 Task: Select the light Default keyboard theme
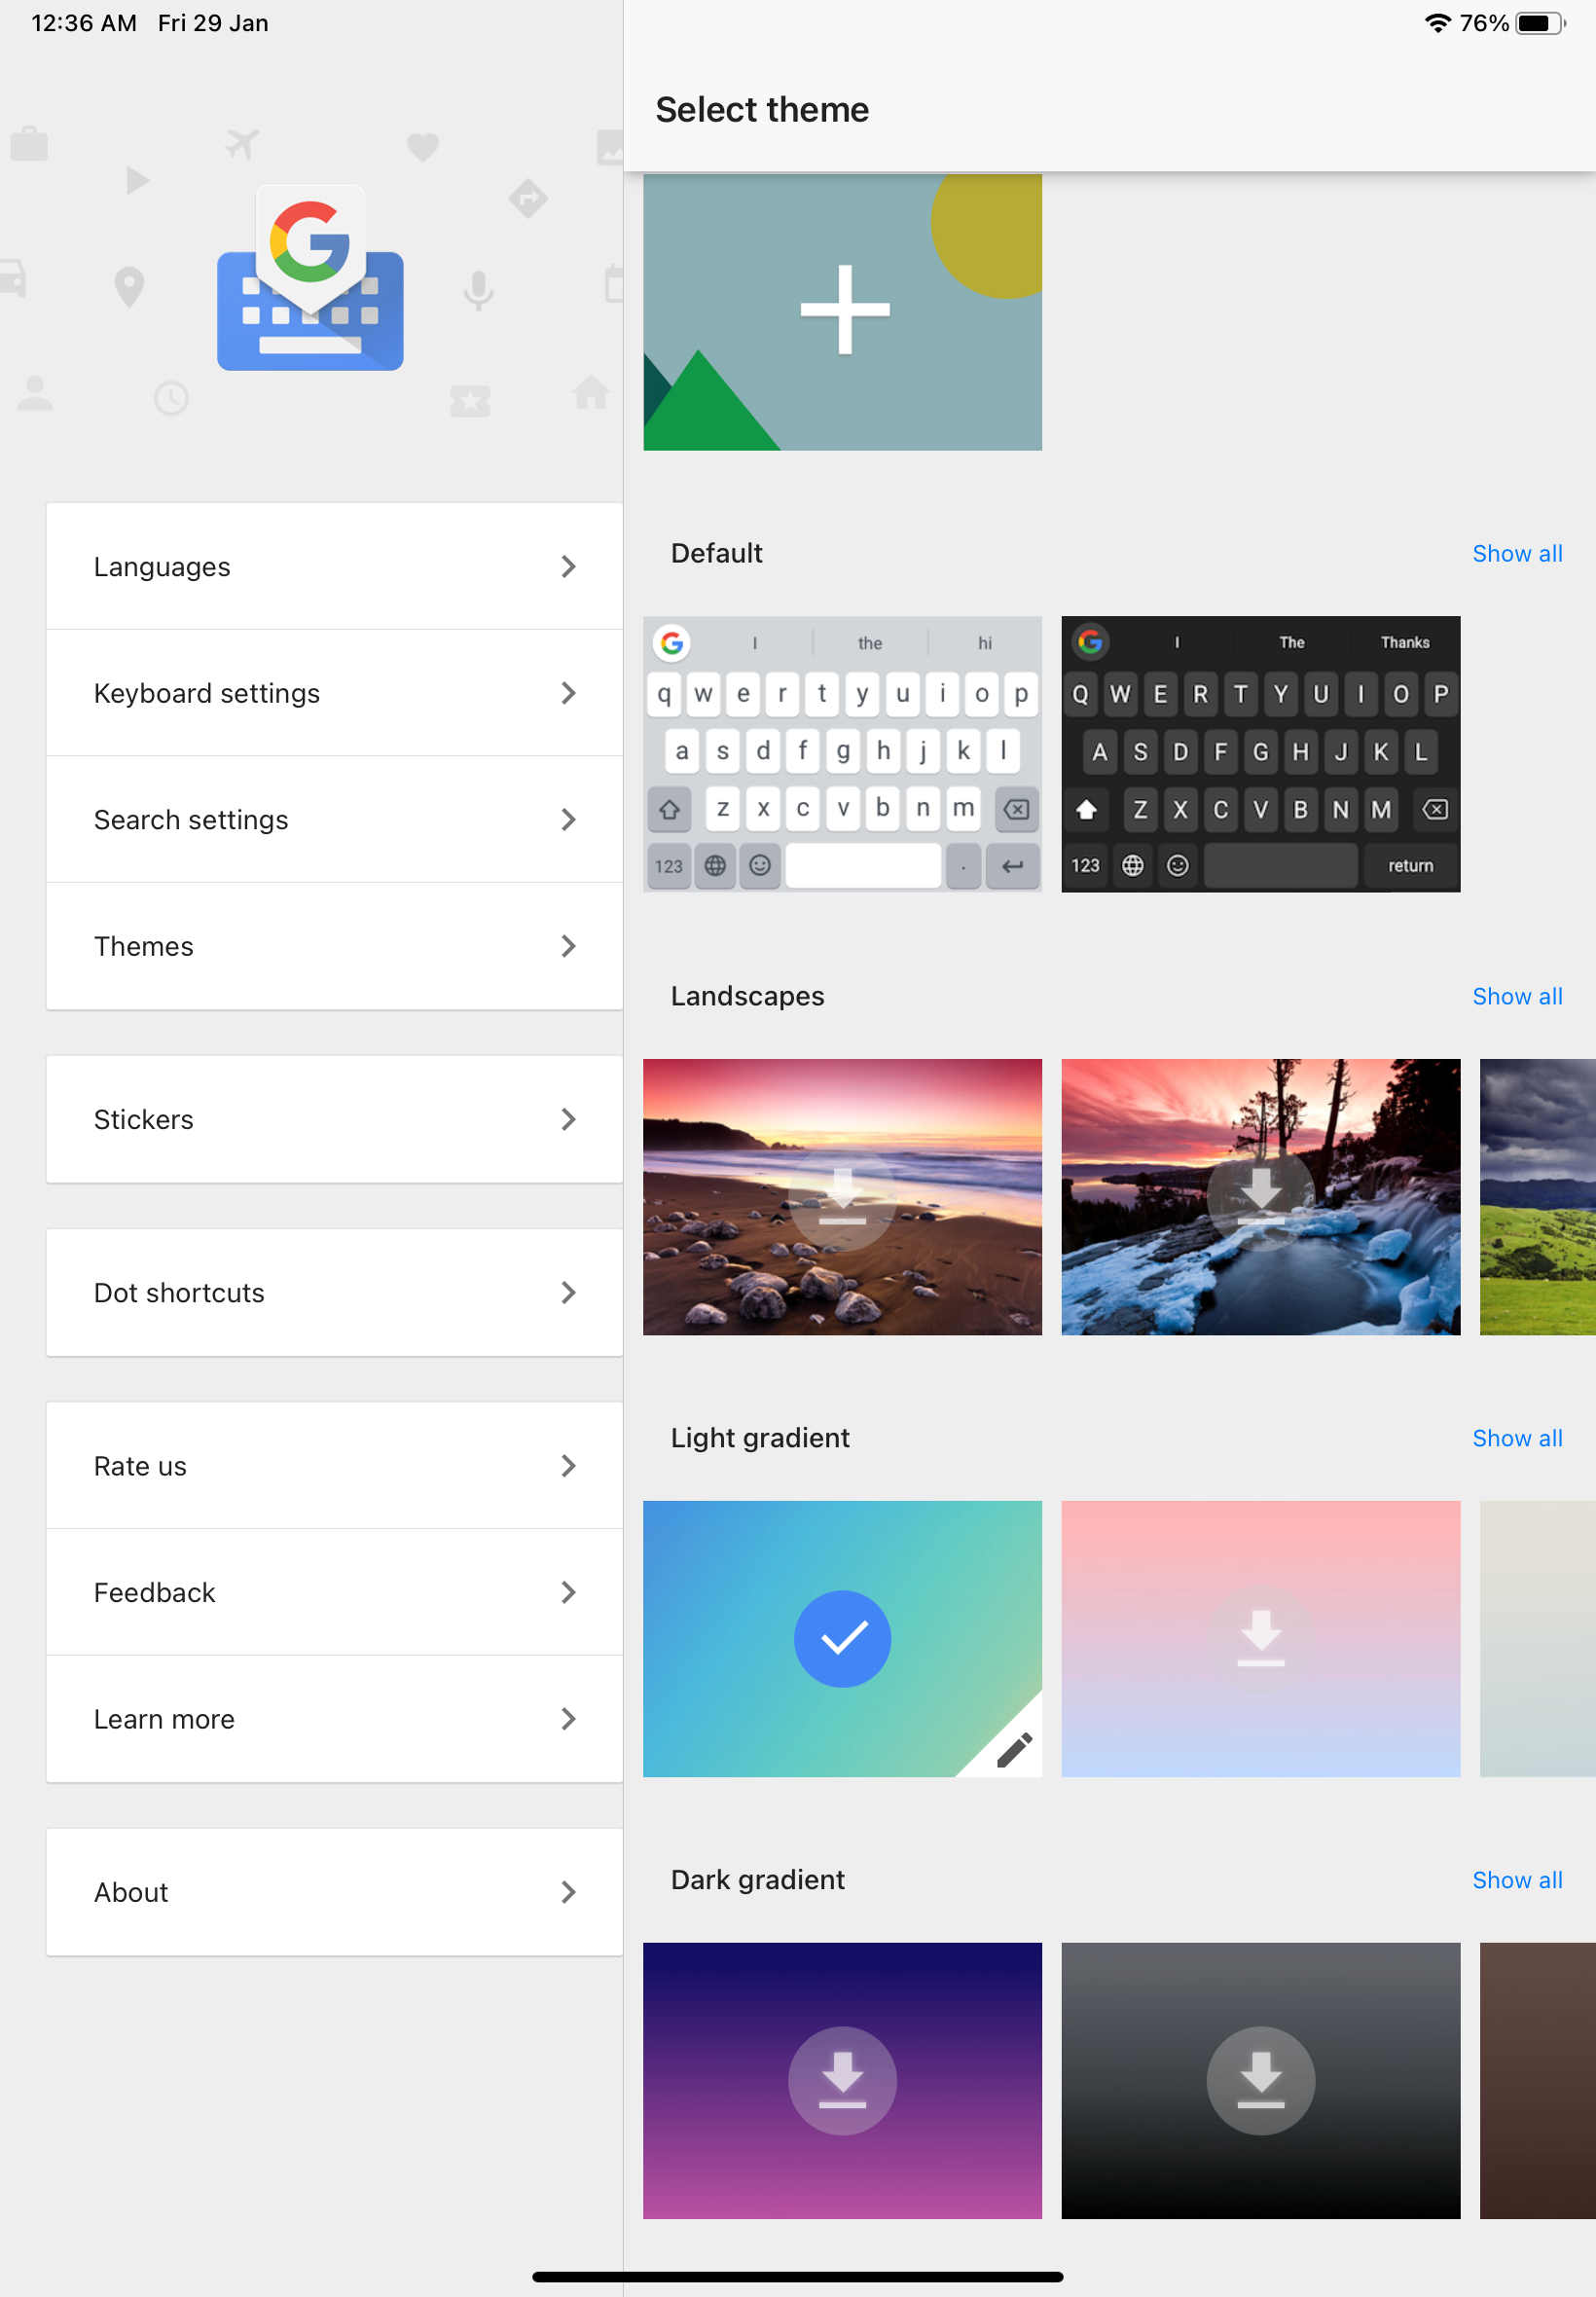coord(842,753)
